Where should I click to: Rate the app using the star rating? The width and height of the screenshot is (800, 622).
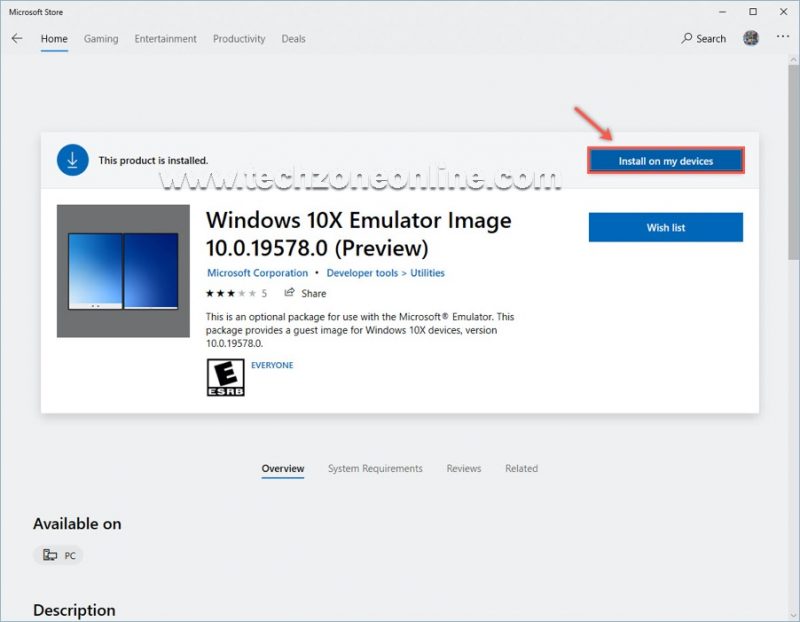(x=232, y=293)
